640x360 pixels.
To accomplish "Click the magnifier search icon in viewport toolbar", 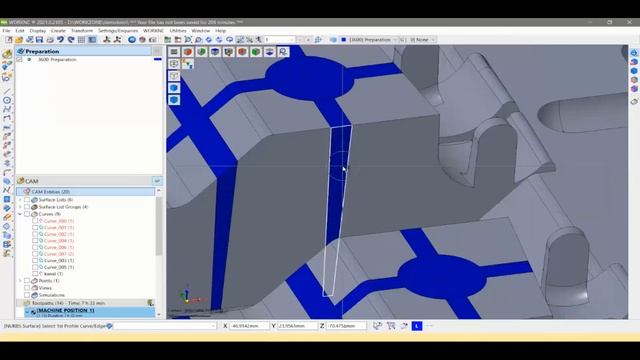I will coord(283,52).
